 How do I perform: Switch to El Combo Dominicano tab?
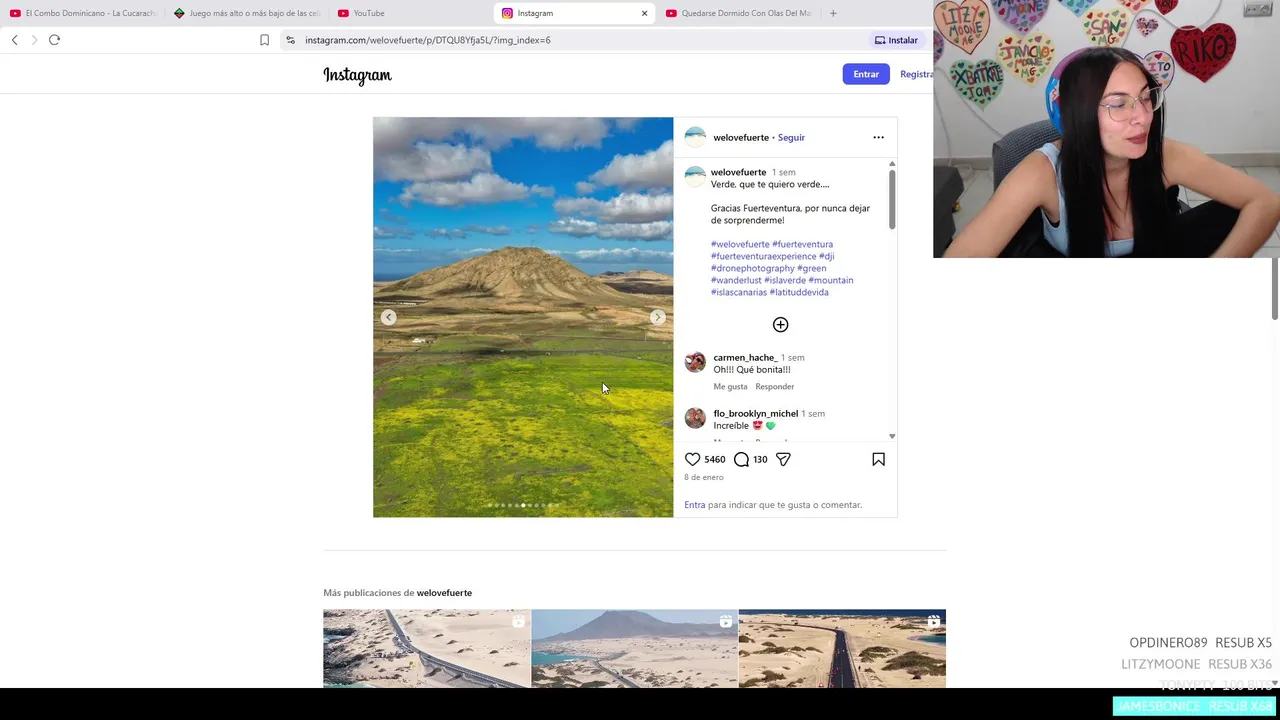(x=83, y=13)
